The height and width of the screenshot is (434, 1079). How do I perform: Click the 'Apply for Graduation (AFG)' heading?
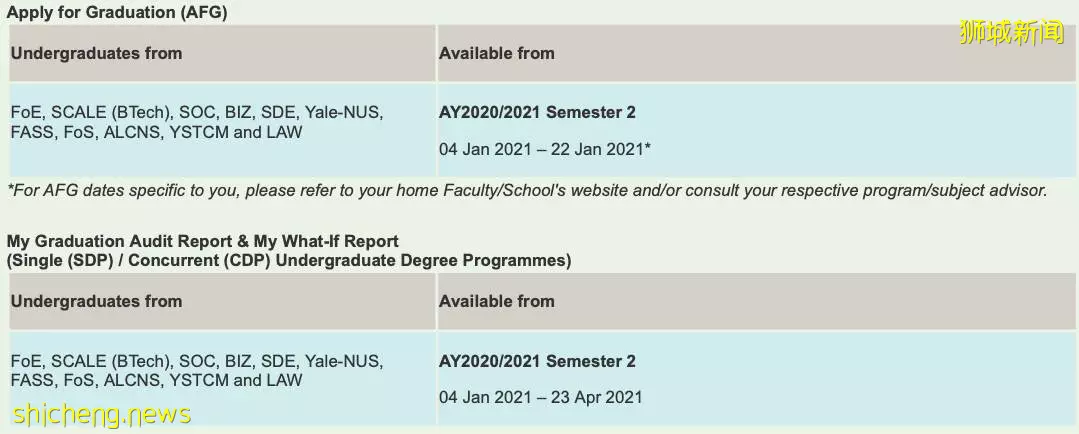coord(117,12)
